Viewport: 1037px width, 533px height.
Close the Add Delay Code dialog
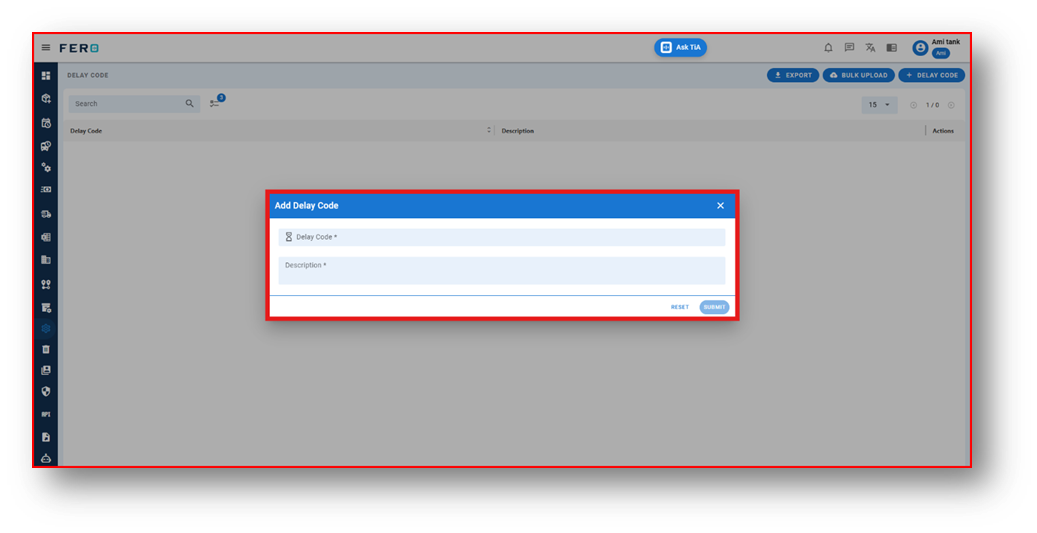pos(720,206)
